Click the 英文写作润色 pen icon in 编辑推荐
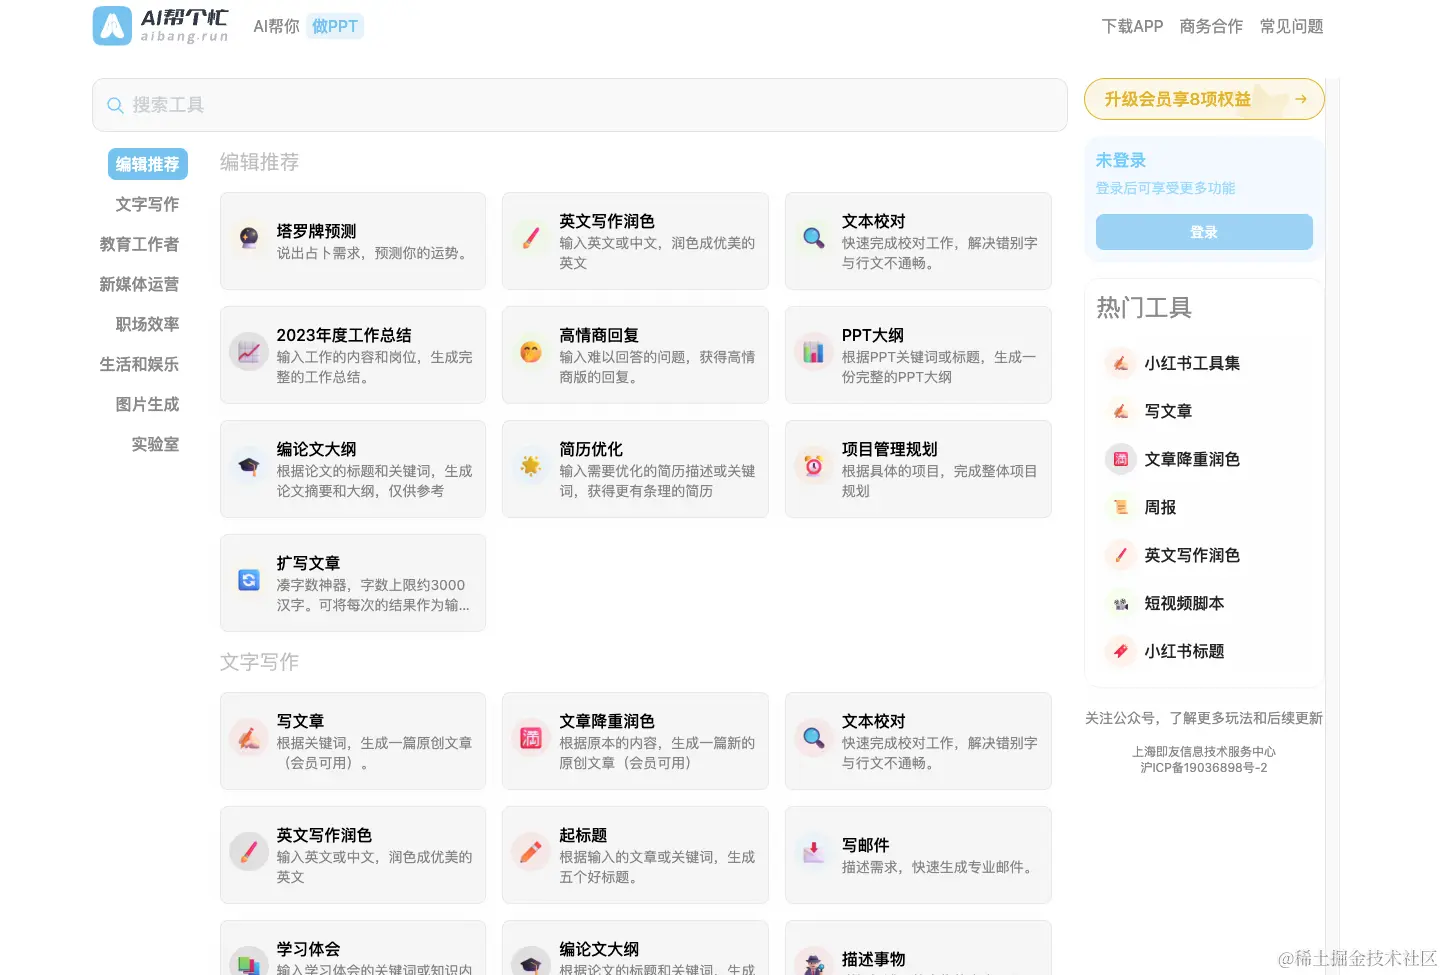Screen dimensions: 1444x975 (x=531, y=238)
